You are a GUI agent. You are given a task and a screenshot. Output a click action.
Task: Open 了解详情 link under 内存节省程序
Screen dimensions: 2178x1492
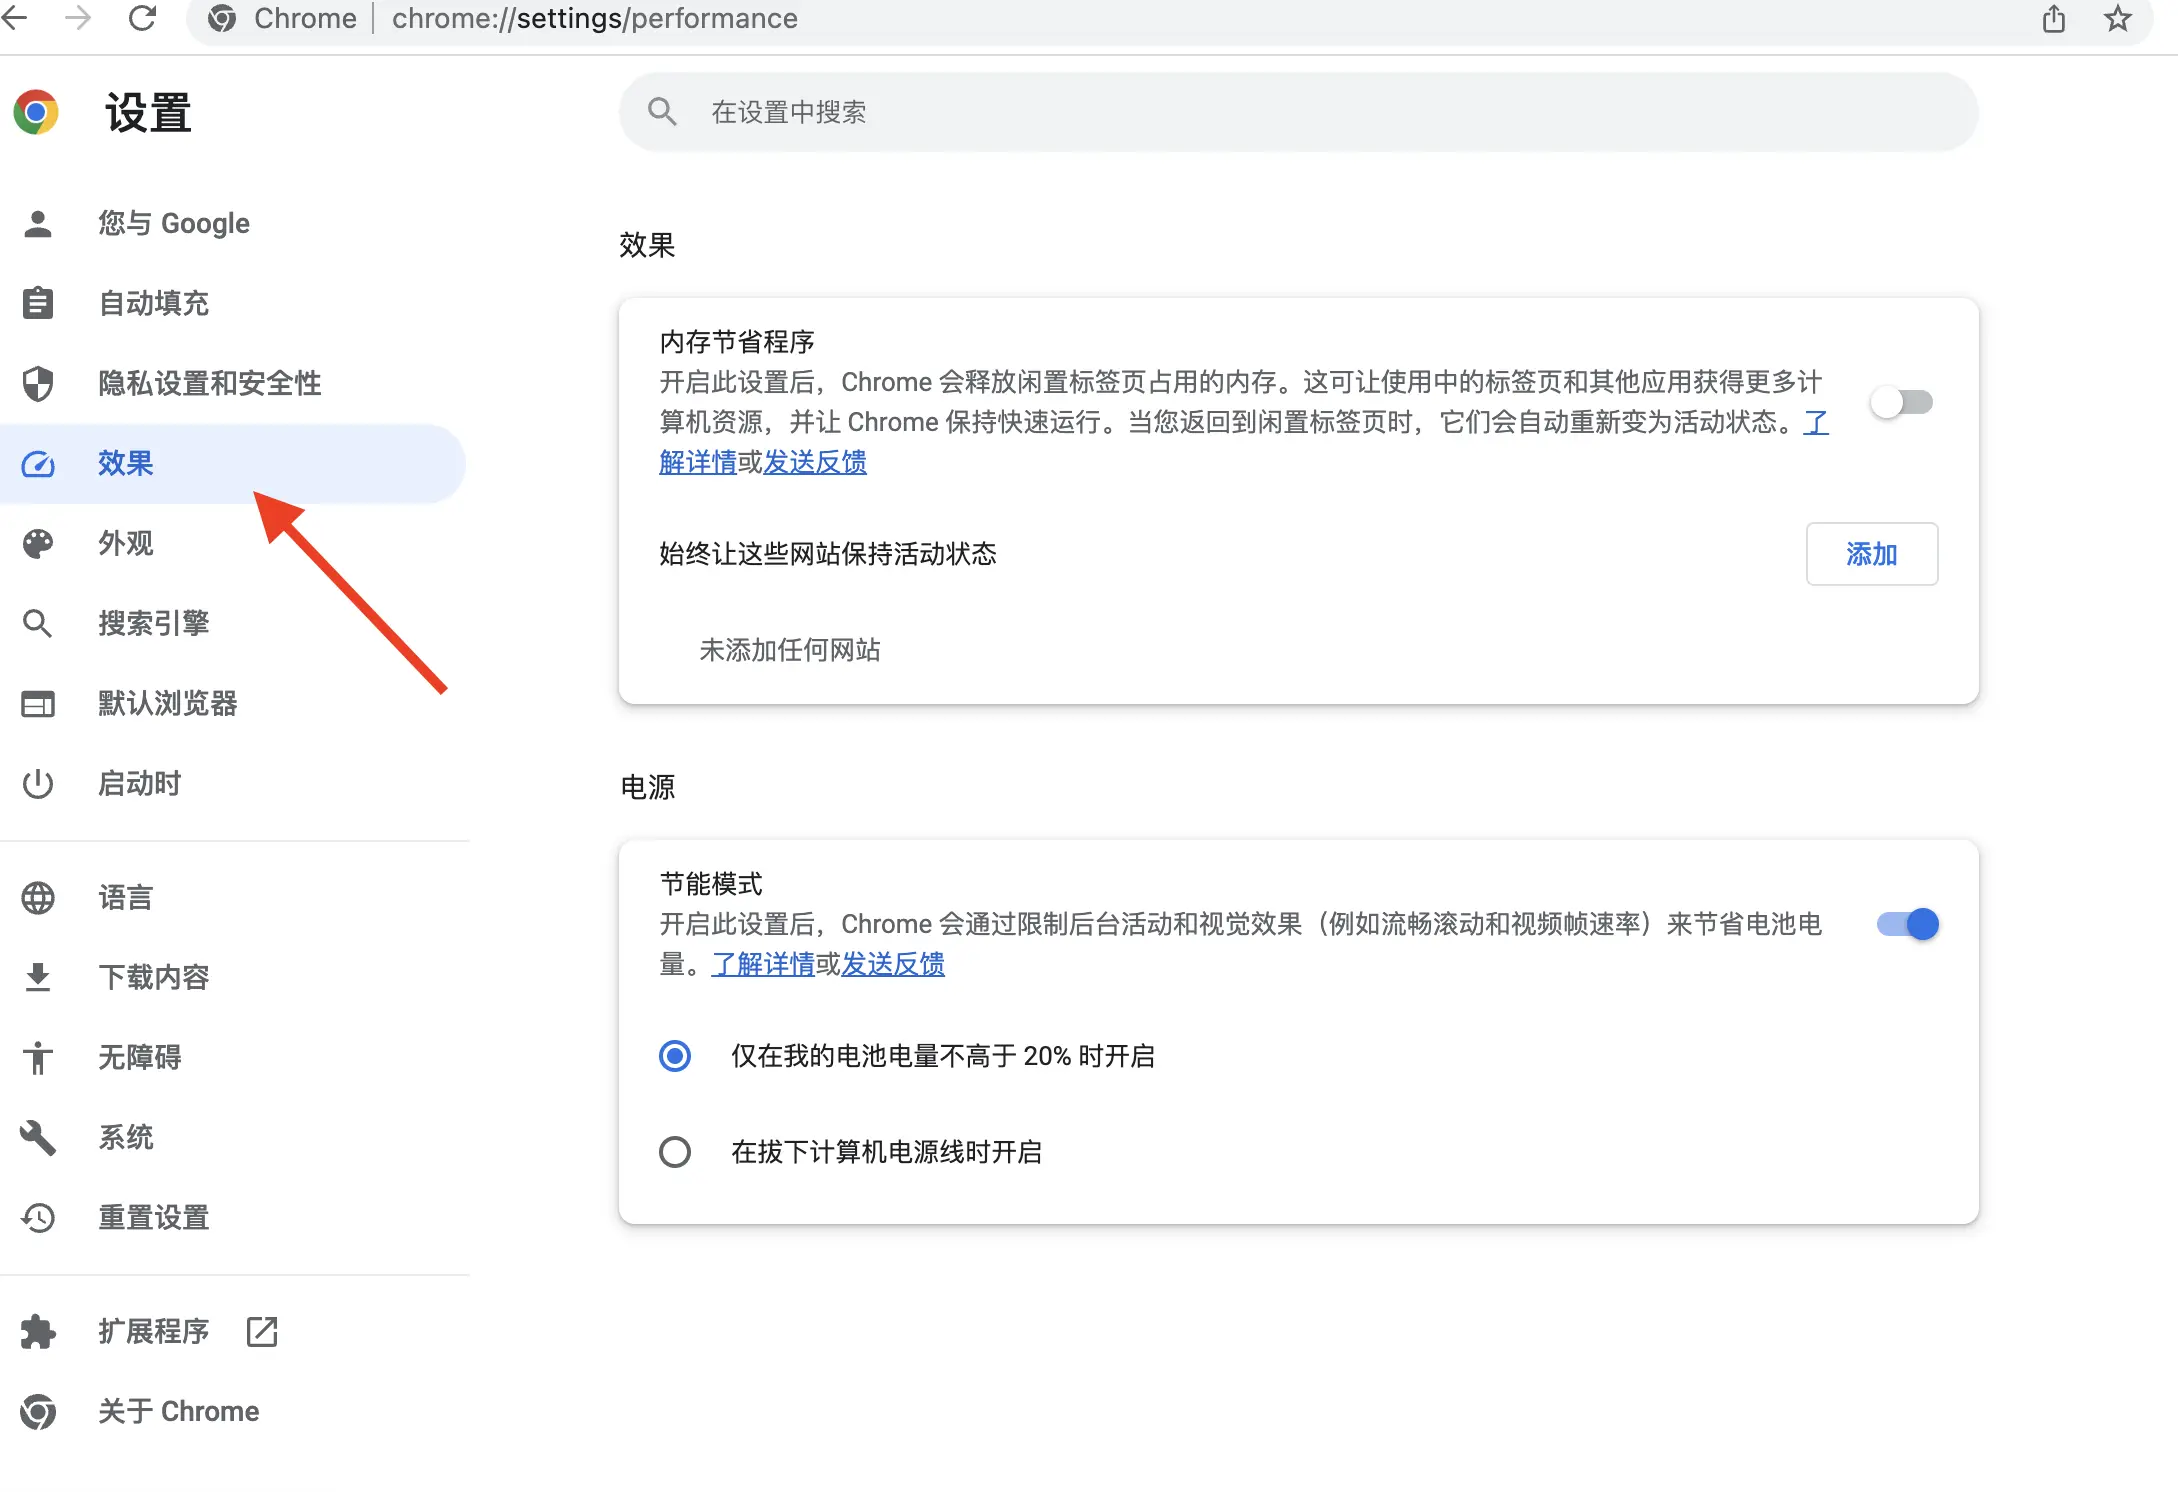(698, 462)
